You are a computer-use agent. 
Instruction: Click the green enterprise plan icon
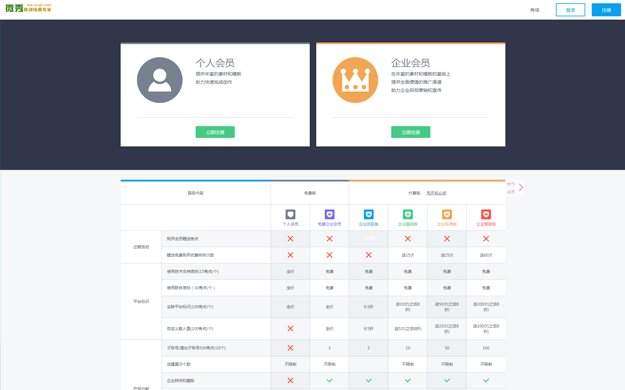(408, 215)
